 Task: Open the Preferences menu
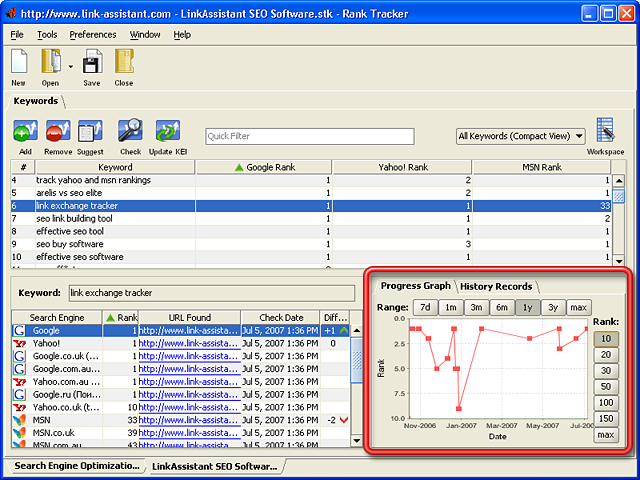pyautogui.click(x=93, y=35)
